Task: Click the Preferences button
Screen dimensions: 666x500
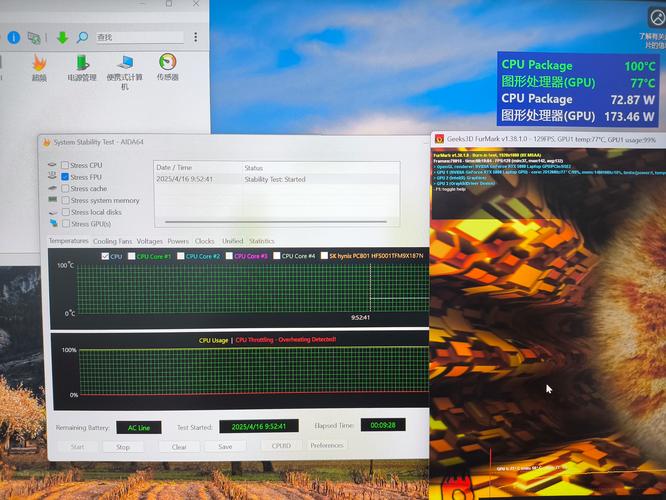Action: [x=327, y=446]
